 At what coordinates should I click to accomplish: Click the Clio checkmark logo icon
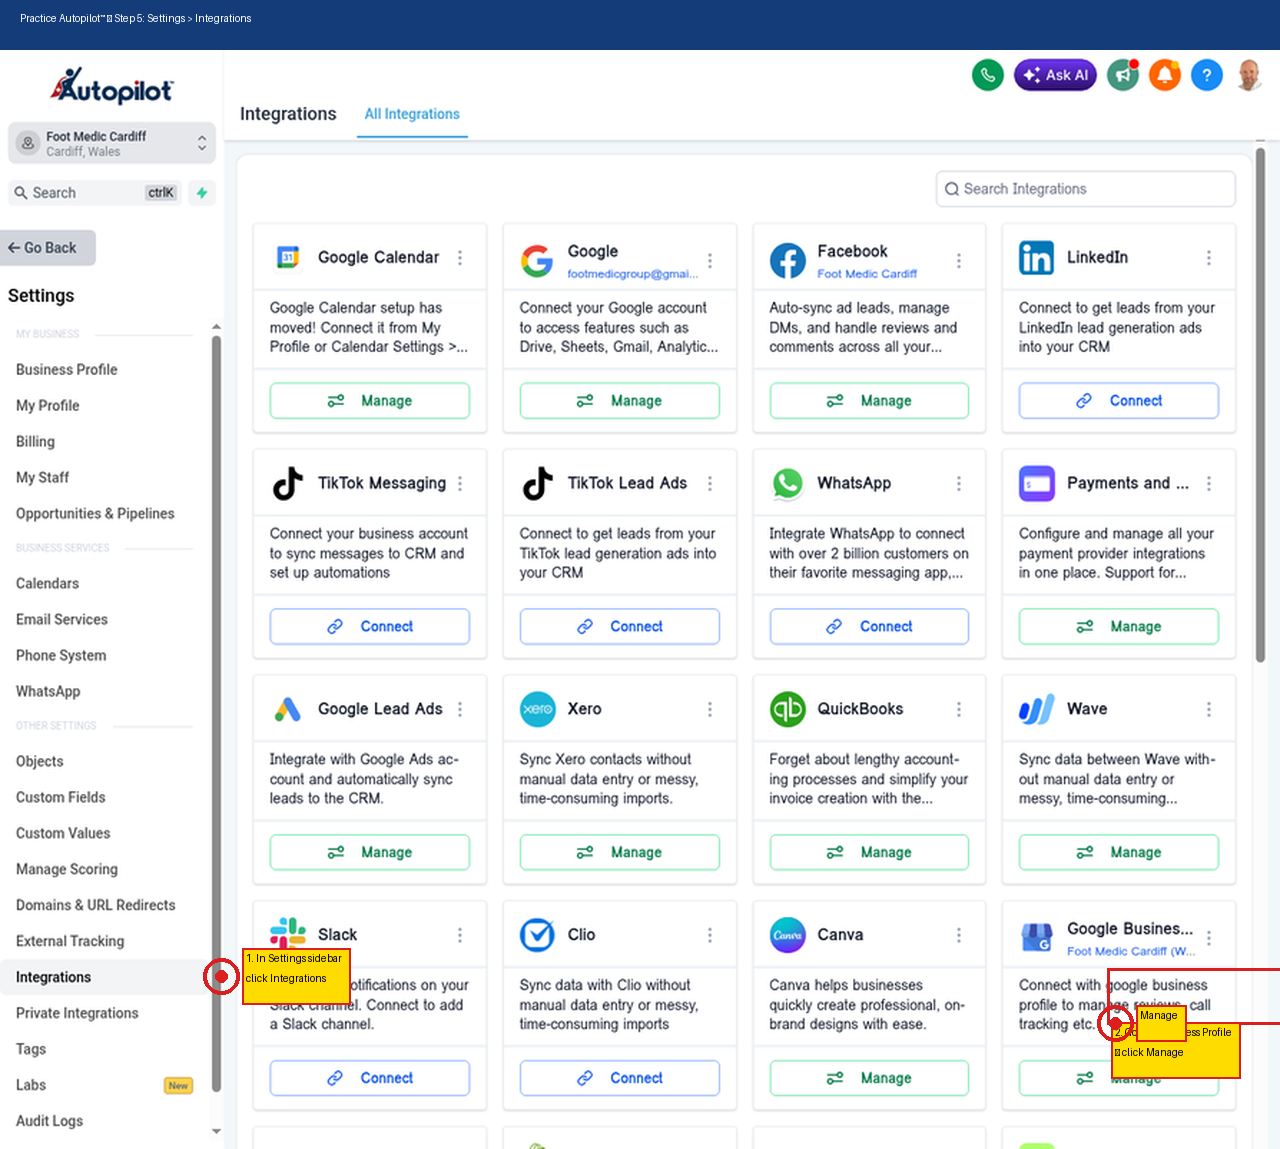point(538,935)
